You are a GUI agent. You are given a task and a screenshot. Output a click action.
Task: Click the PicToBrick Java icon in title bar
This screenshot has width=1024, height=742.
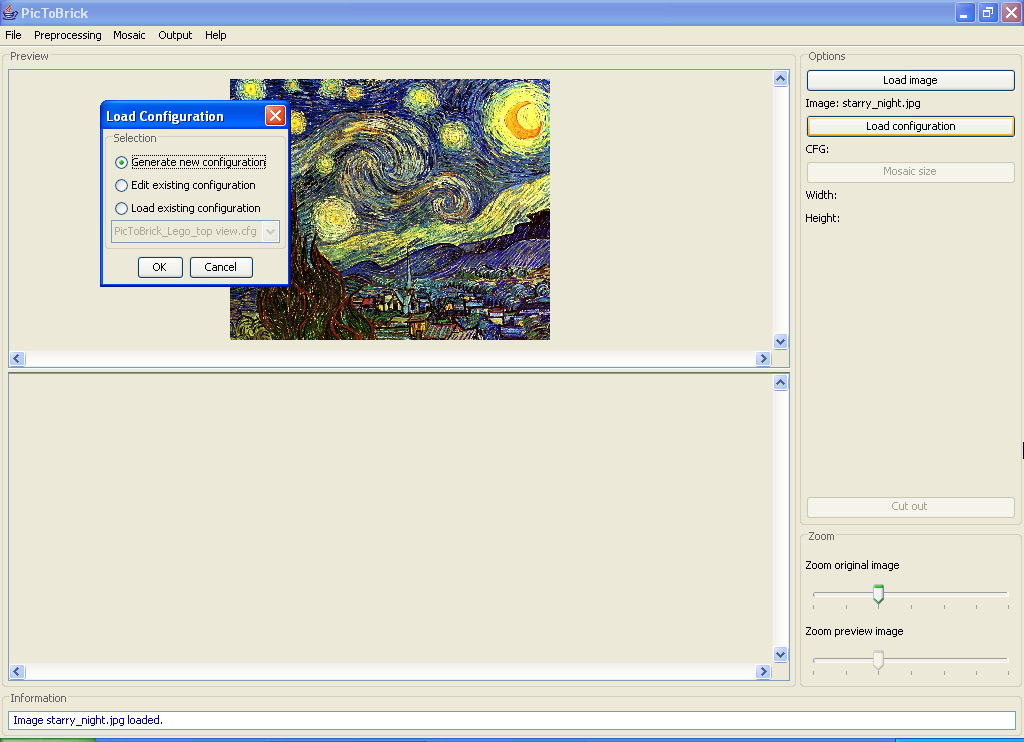[10, 13]
